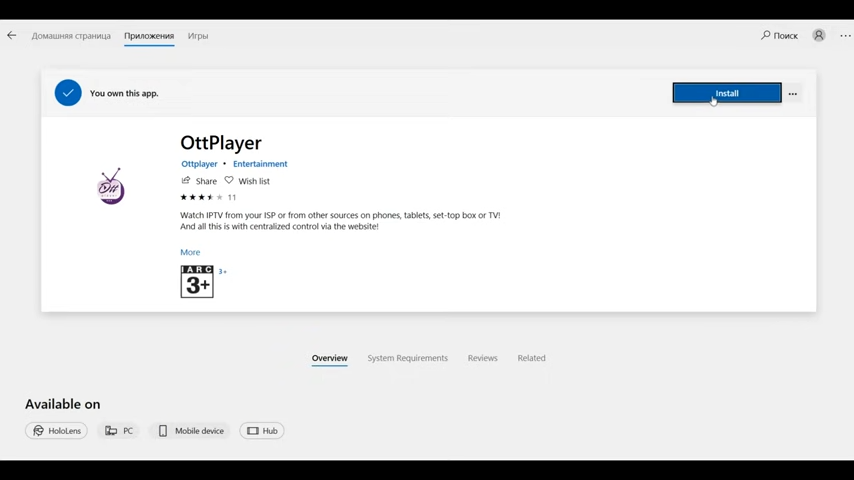This screenshot has height=480, width=854.
Task: Select the HoloLens availability chip
Action: click(x=56, y=431)
